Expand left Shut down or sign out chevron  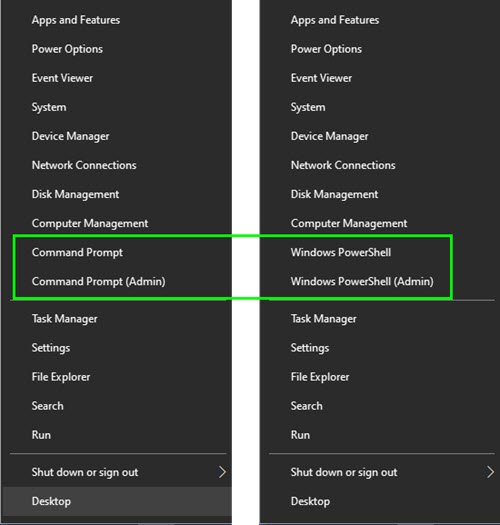point(222,472)
